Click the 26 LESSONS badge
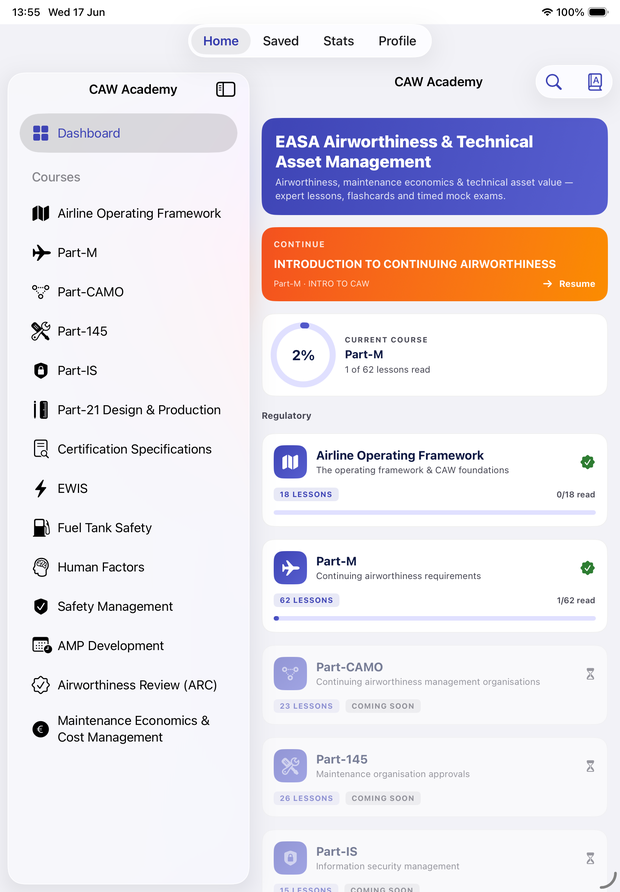 coord(307,798)
